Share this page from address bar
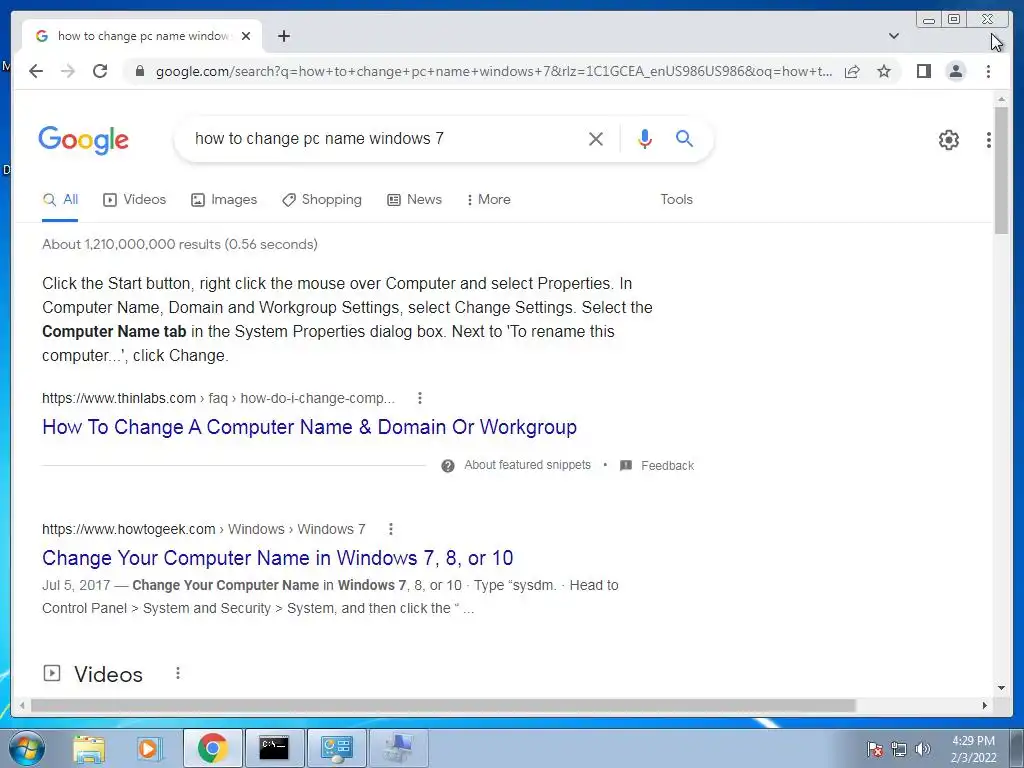The image size is (1024, 768). (x=852, y=71)
